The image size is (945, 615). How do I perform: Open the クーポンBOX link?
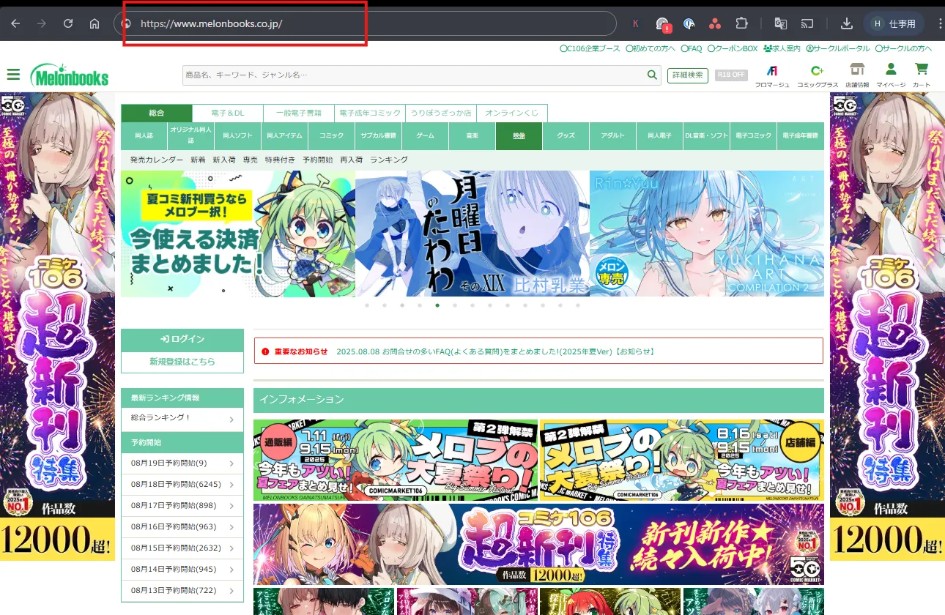(x=732, y=48)
